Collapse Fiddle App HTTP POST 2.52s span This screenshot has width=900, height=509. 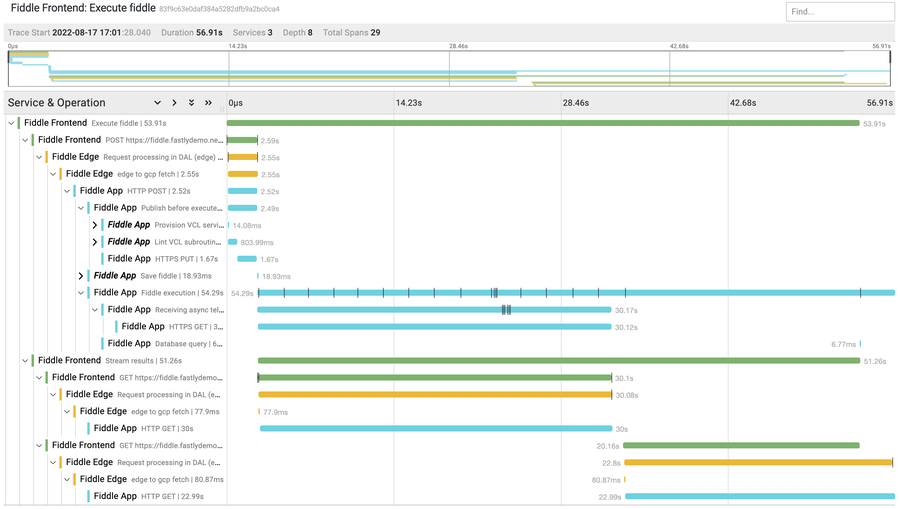pyautogui.click(x=67, y=191)
